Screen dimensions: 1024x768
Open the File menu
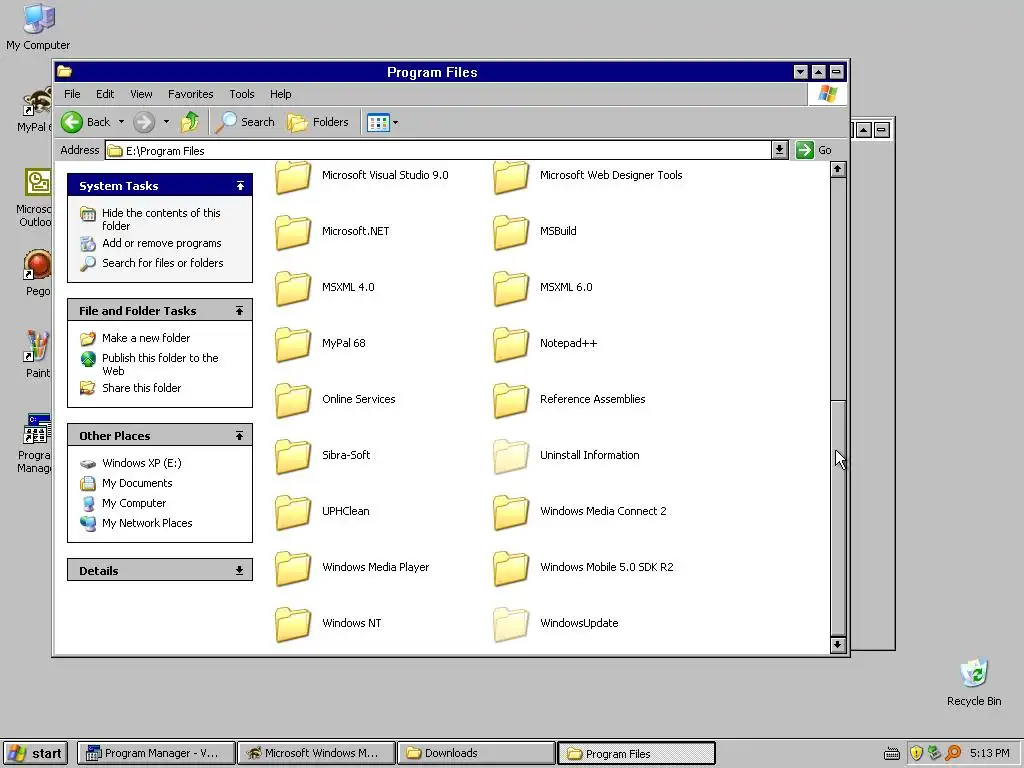[x=72, y=94]
